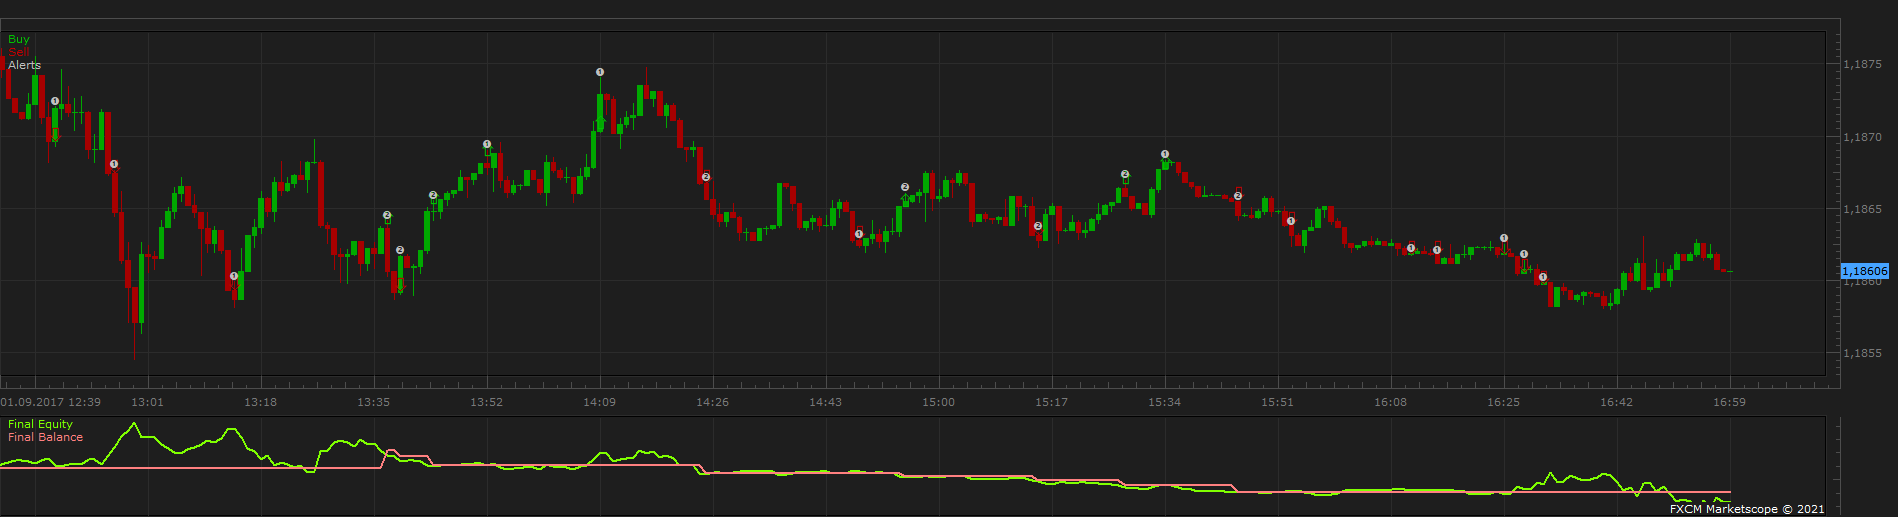Image resolution: width=1898 pixels, height=517 pixels.
Task: Click the 14:09 time axis label
Action: tap(599, 402)
